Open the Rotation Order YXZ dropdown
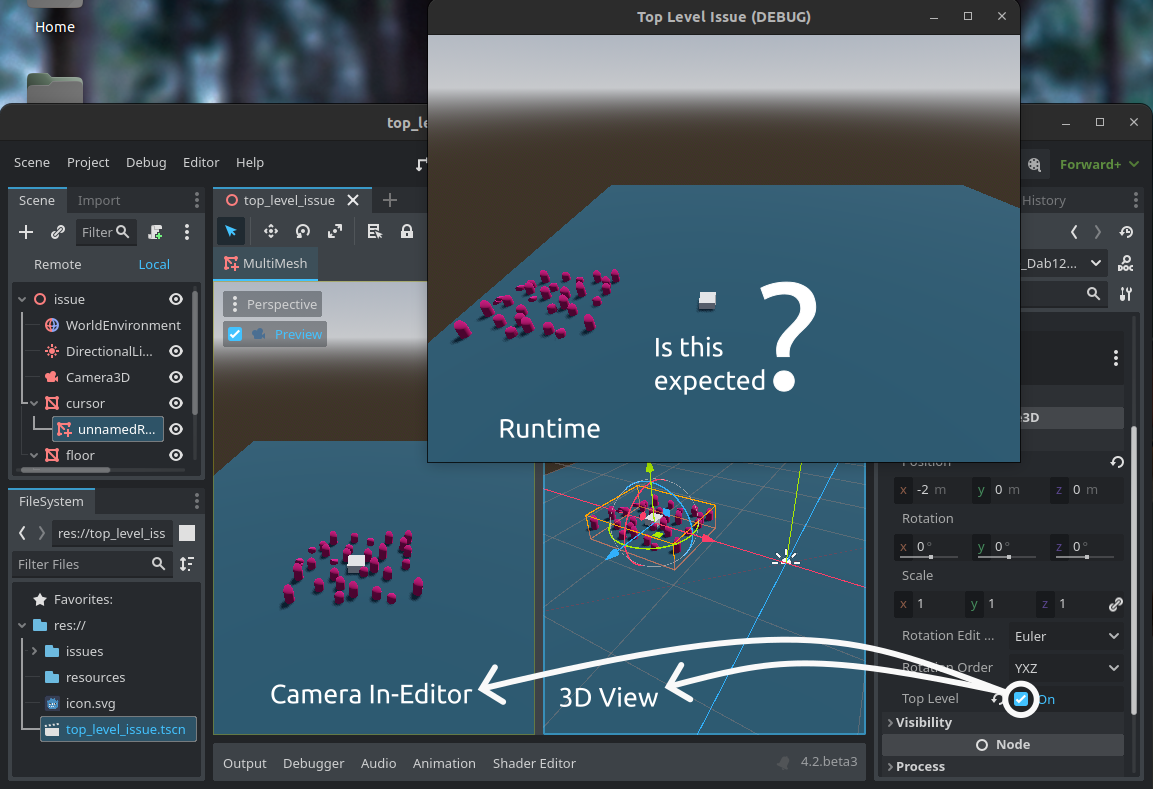The width and height of the screenshot is (1153, 789). [1066, 668]
